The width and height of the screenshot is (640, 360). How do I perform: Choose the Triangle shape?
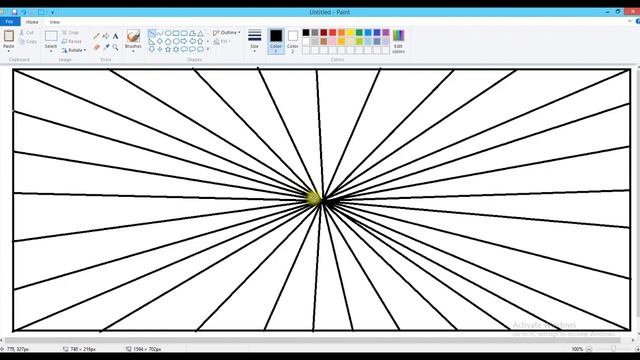pyautogui.click(x=200, y=33)
